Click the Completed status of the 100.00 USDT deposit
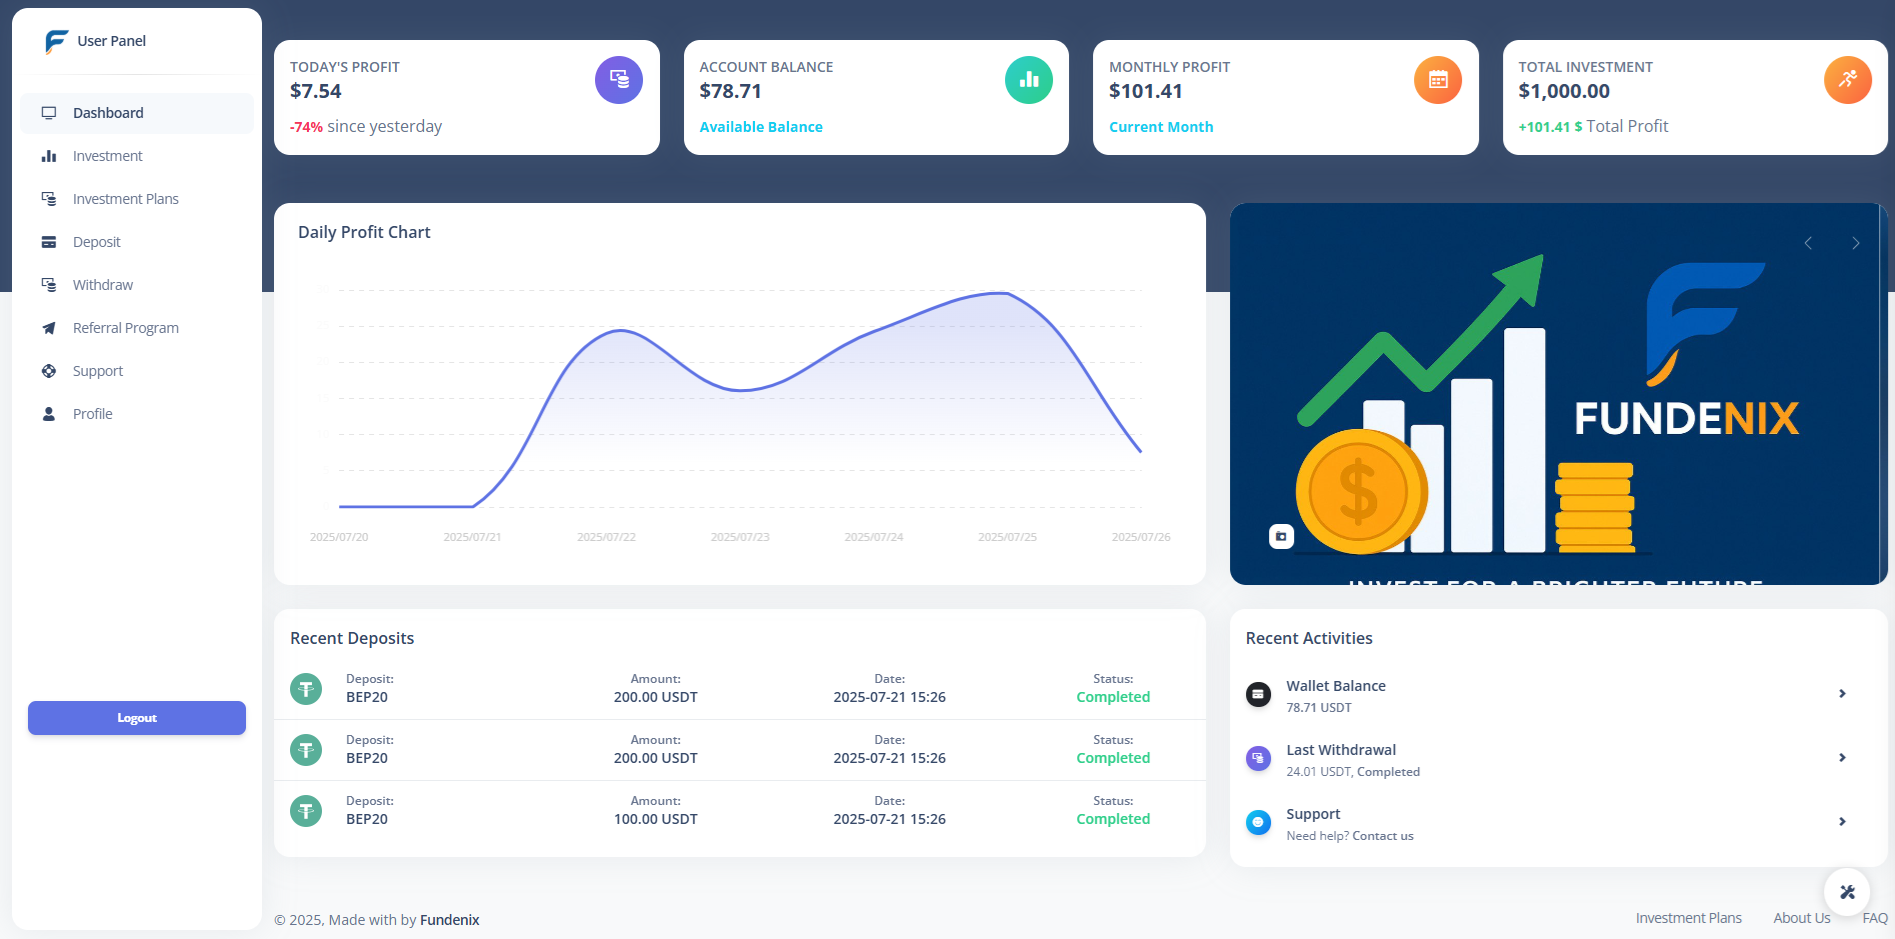 click(1113, 819)
